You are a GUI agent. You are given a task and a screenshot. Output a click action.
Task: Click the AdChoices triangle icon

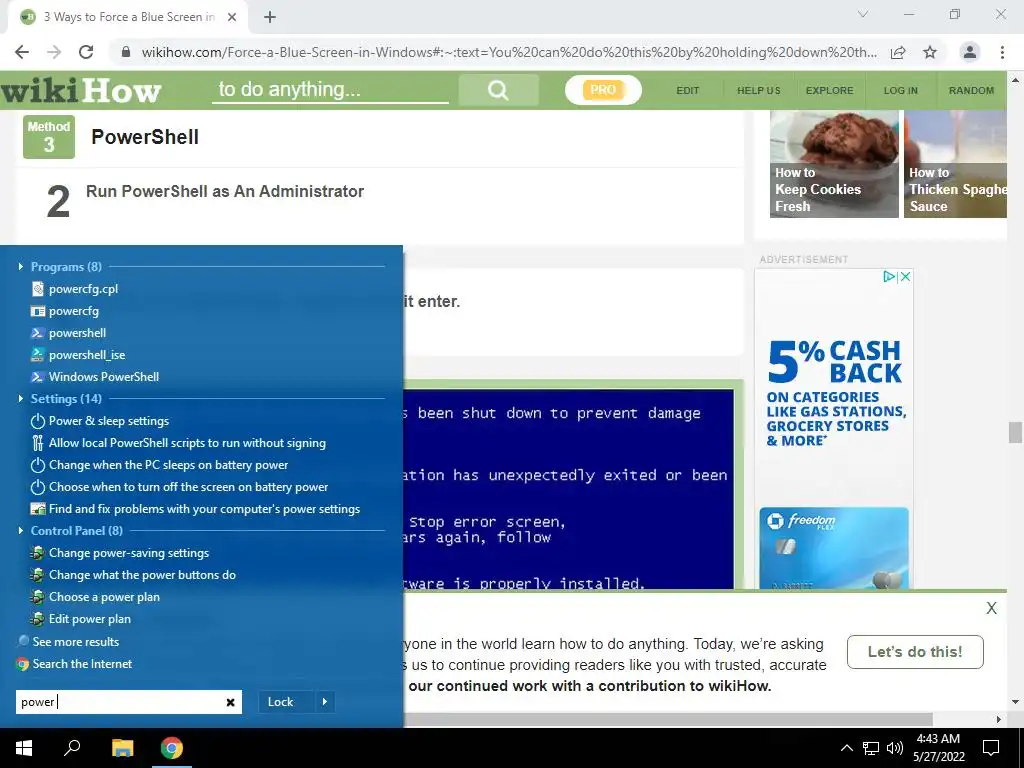click(889, 277)
